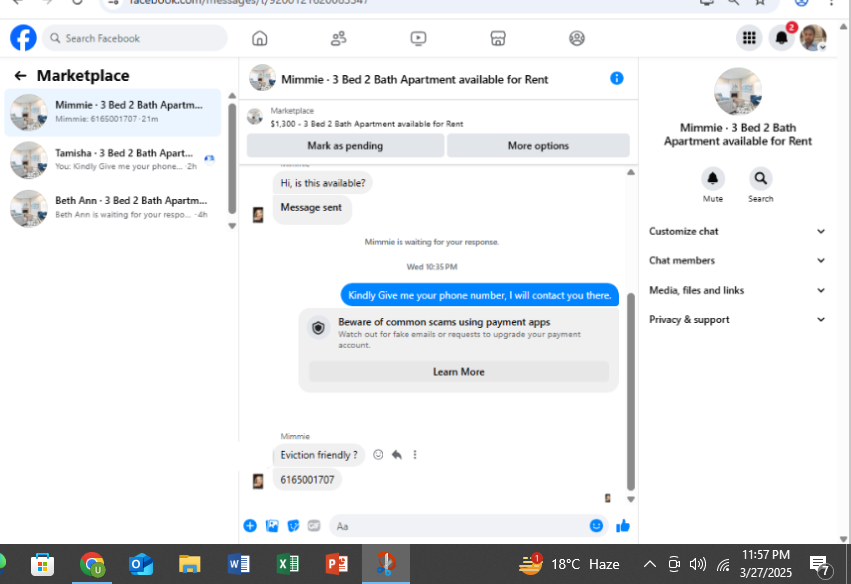Click conversation list scroll down arrow
This screenshot has height=584, width=851.
[x=232, y=226]
